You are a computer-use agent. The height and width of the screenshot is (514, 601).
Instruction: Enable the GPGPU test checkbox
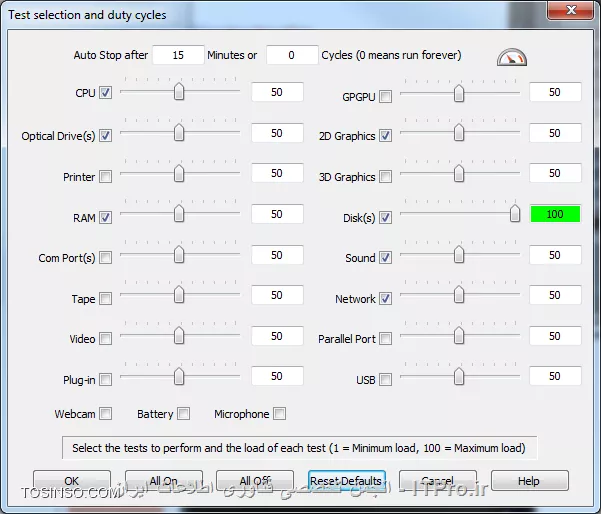pos(386,97)
